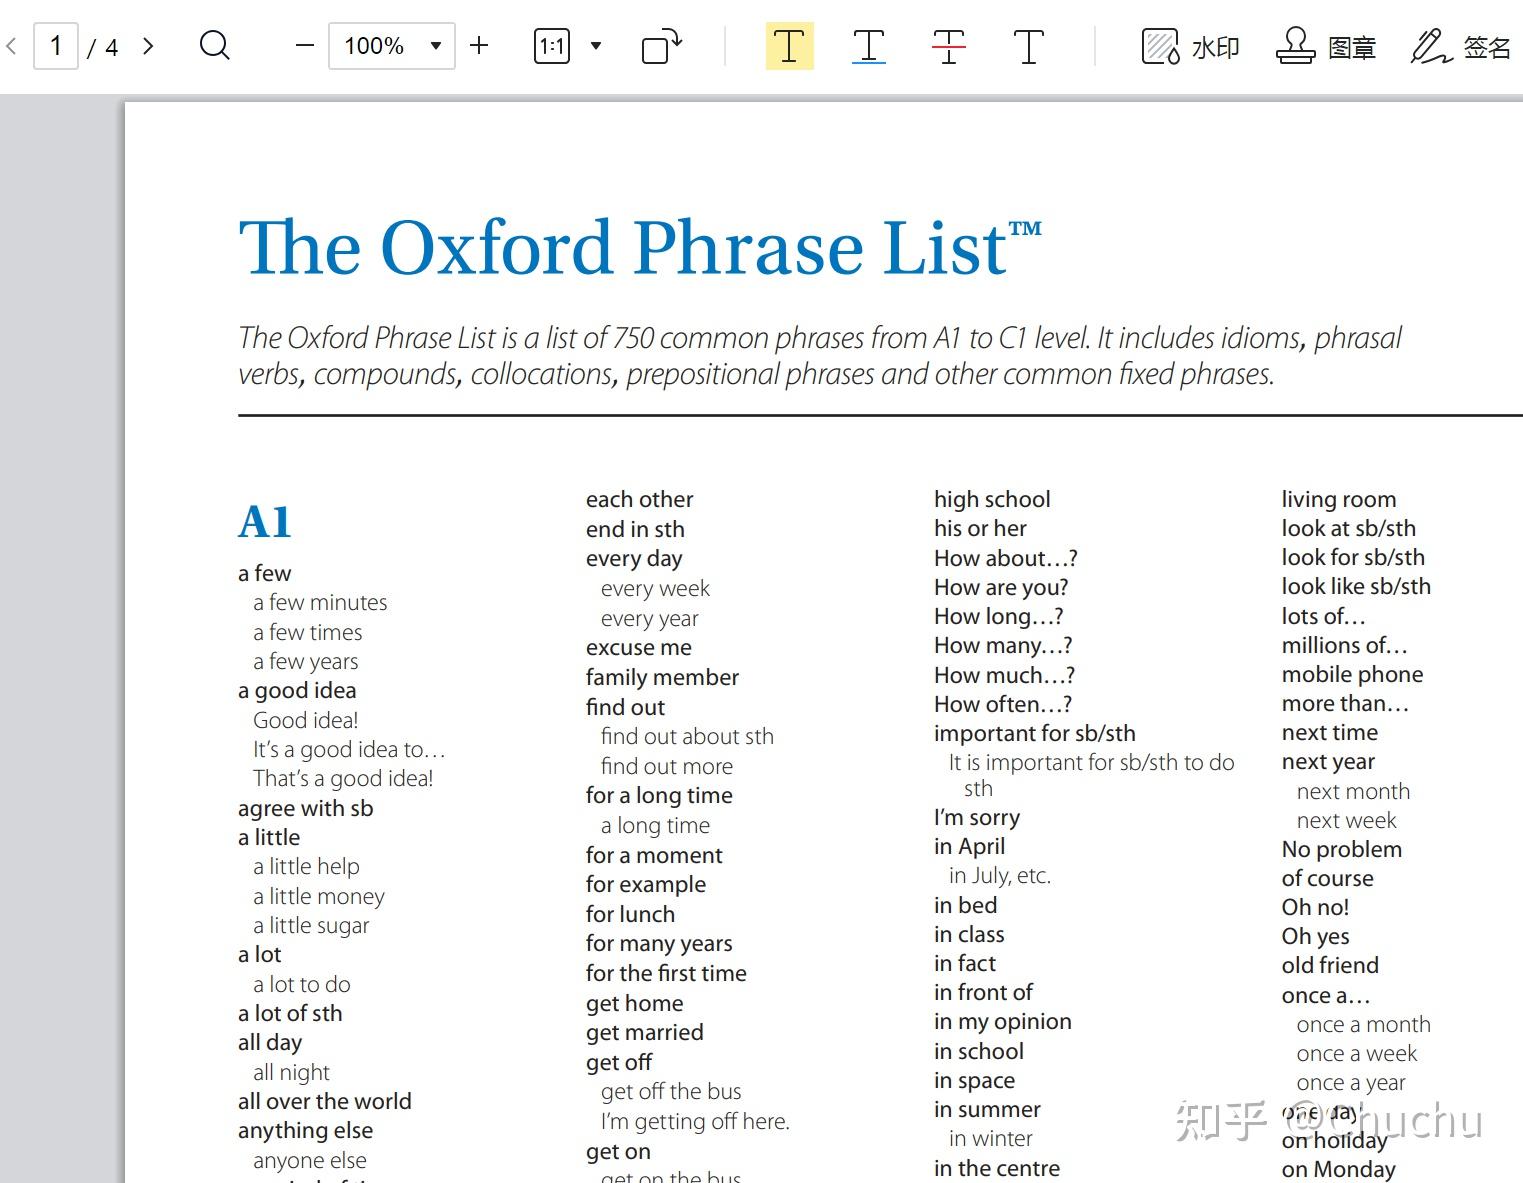1523x1183 pixels.
Task: Rotate the page with rotate icon
Action: [661, 46]
